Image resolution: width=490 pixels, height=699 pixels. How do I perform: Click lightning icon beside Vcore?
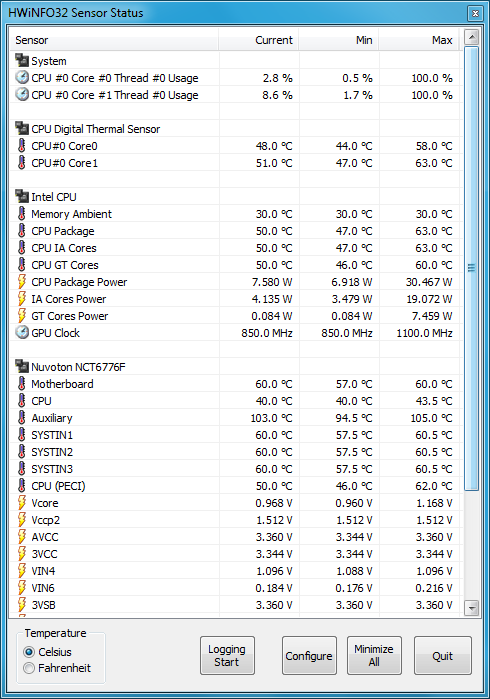point(21,502)
